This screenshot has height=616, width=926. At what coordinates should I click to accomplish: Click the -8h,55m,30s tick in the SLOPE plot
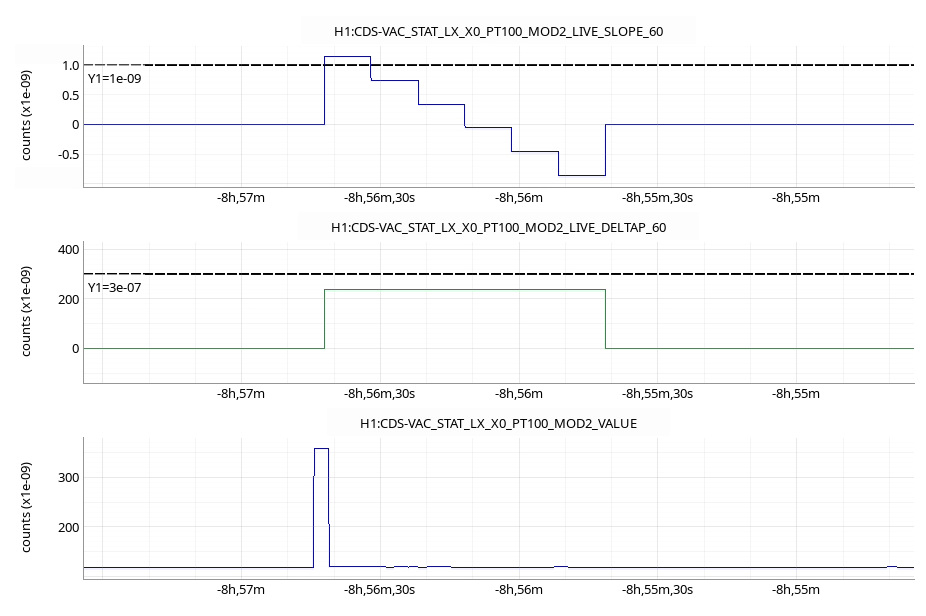pos(657,198)
